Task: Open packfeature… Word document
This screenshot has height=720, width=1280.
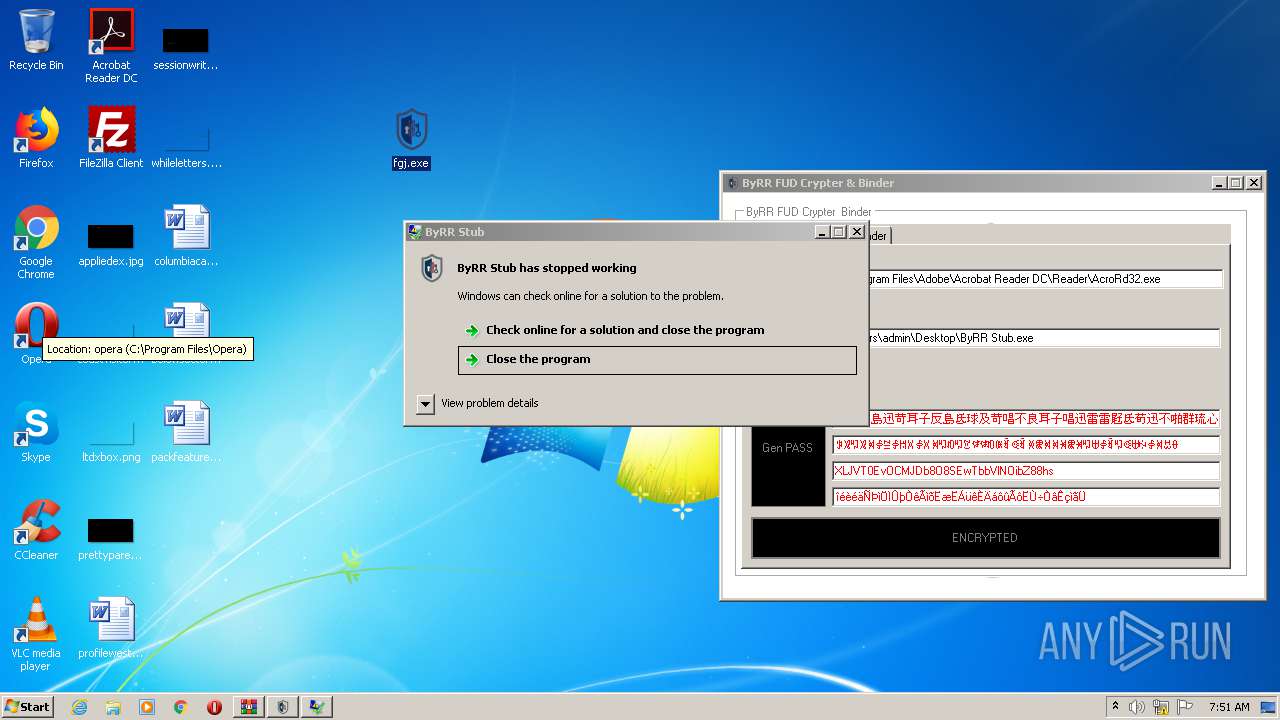Action: (186, 431)
